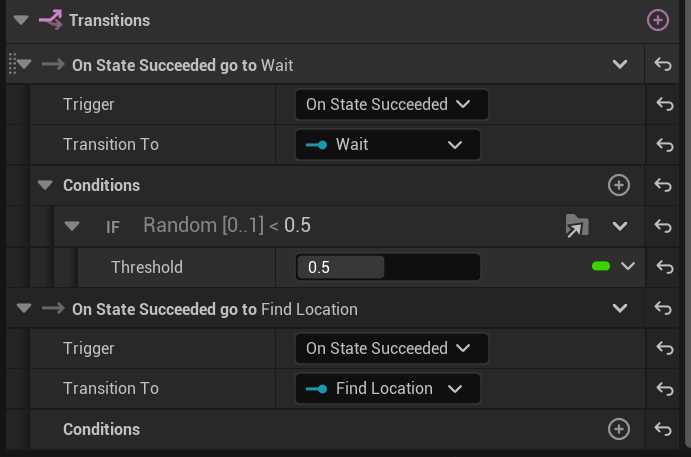Viewport: 691px width, 457px height.
Task: Collapse the Random IF condition row
Action: (x=72, y=226)
